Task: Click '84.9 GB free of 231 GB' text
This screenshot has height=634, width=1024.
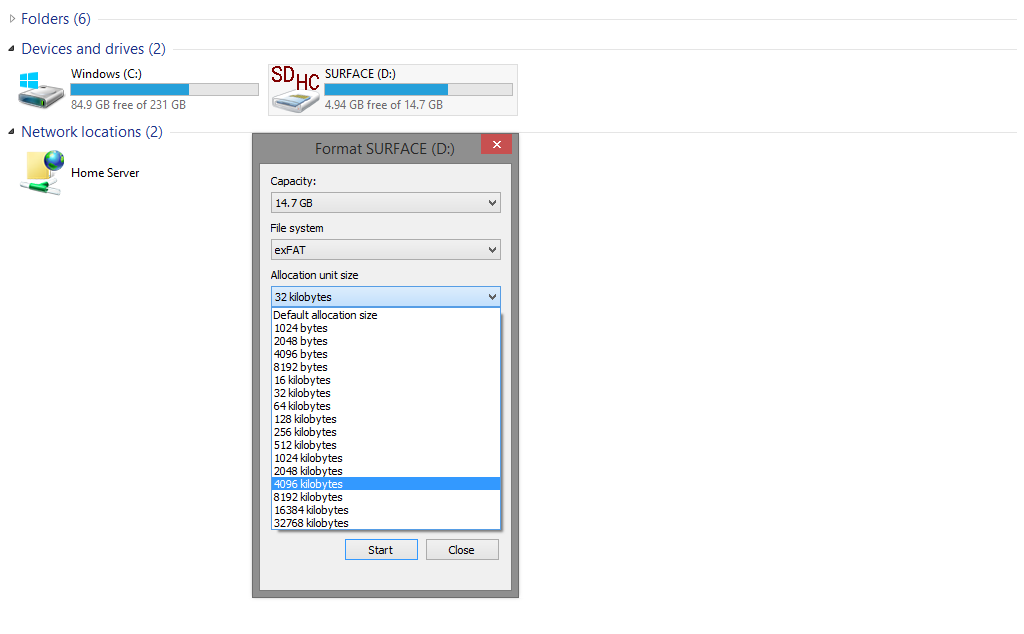Action: (128, 104)
